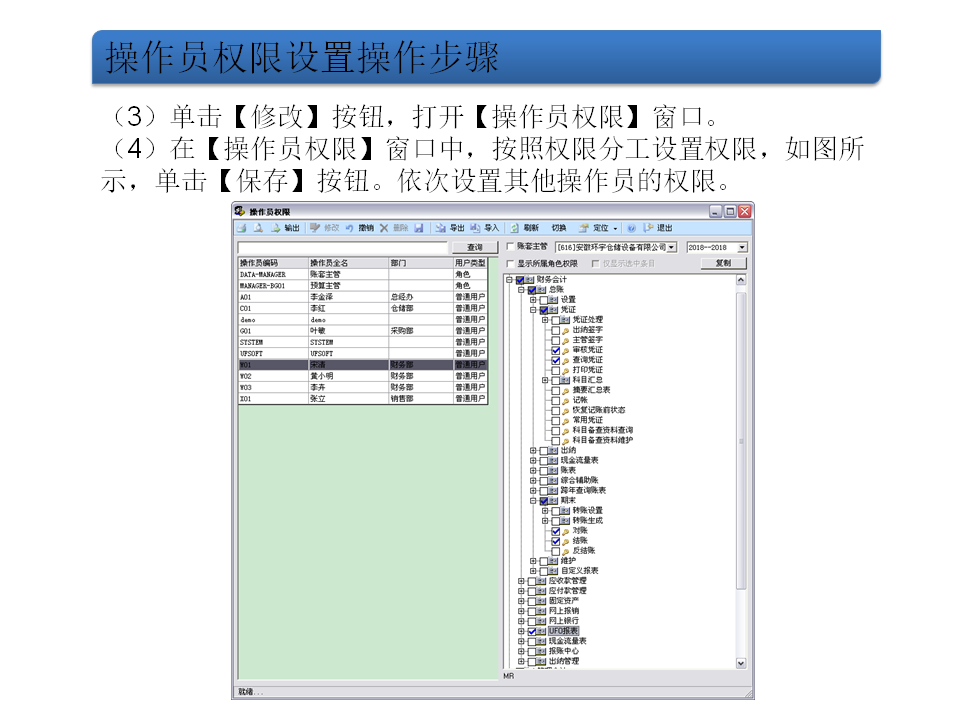The width and height of the screenshot is (960, 720).
Task: Toggle the 显示所属角色权限 checkbox
Action: tap(511, 264)
